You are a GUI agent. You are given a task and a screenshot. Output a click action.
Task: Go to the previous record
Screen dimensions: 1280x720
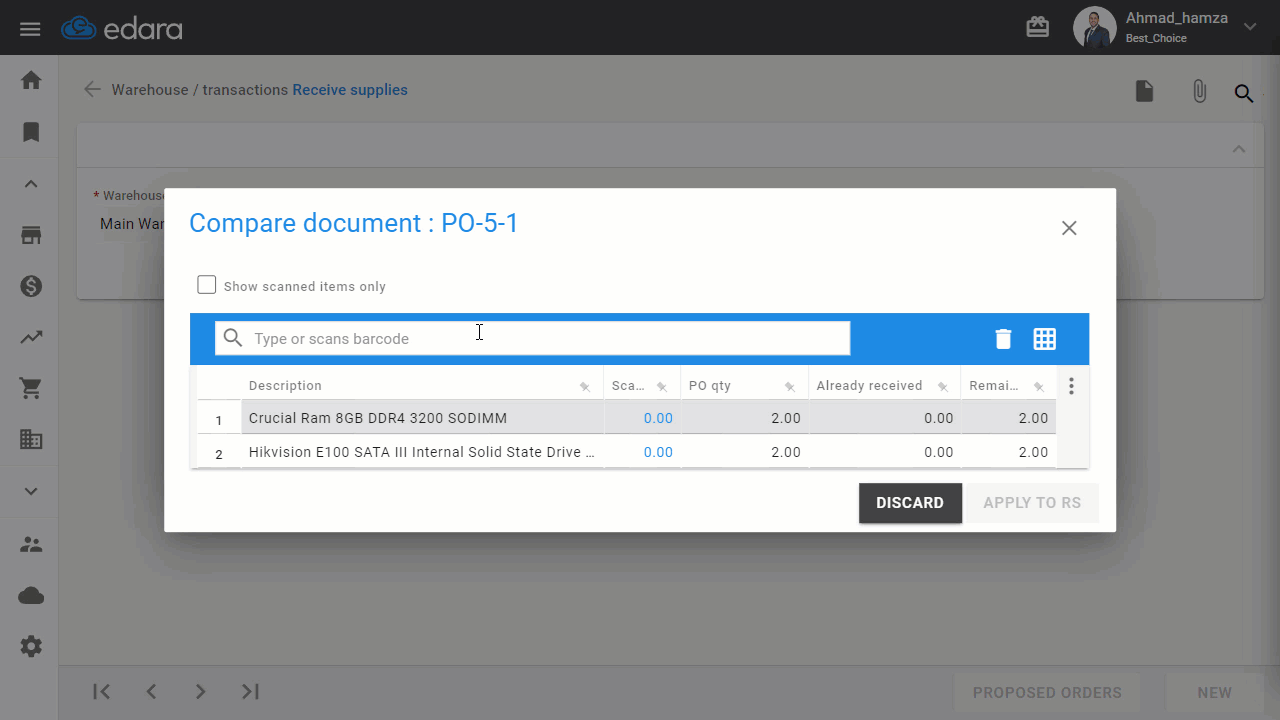[x=151, y=692]
